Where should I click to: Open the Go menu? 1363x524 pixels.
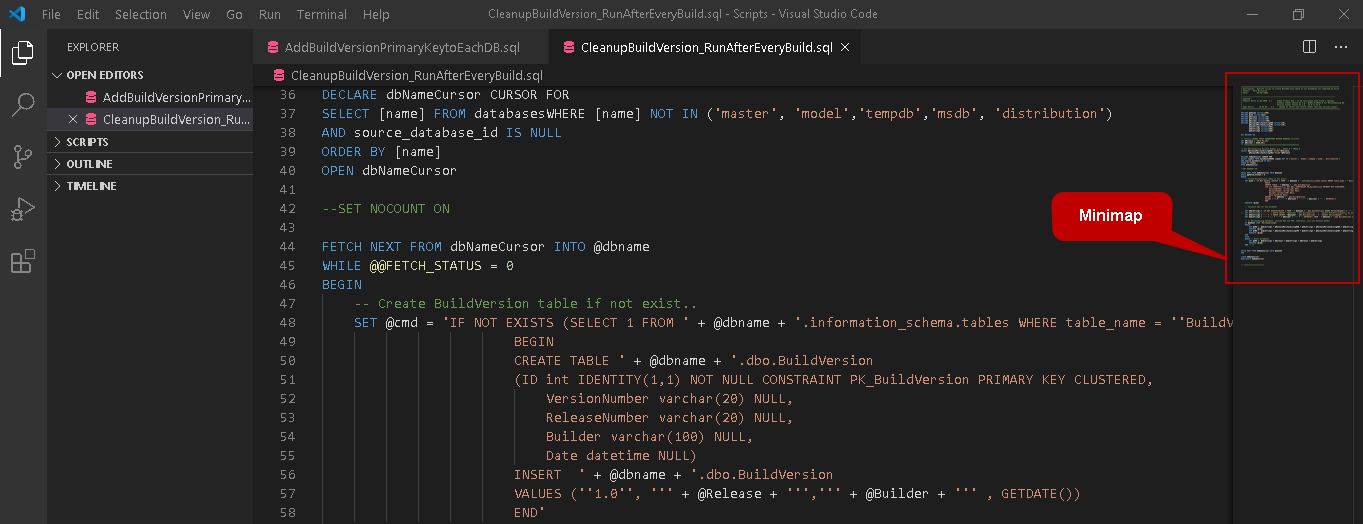[x=235, y=14]
